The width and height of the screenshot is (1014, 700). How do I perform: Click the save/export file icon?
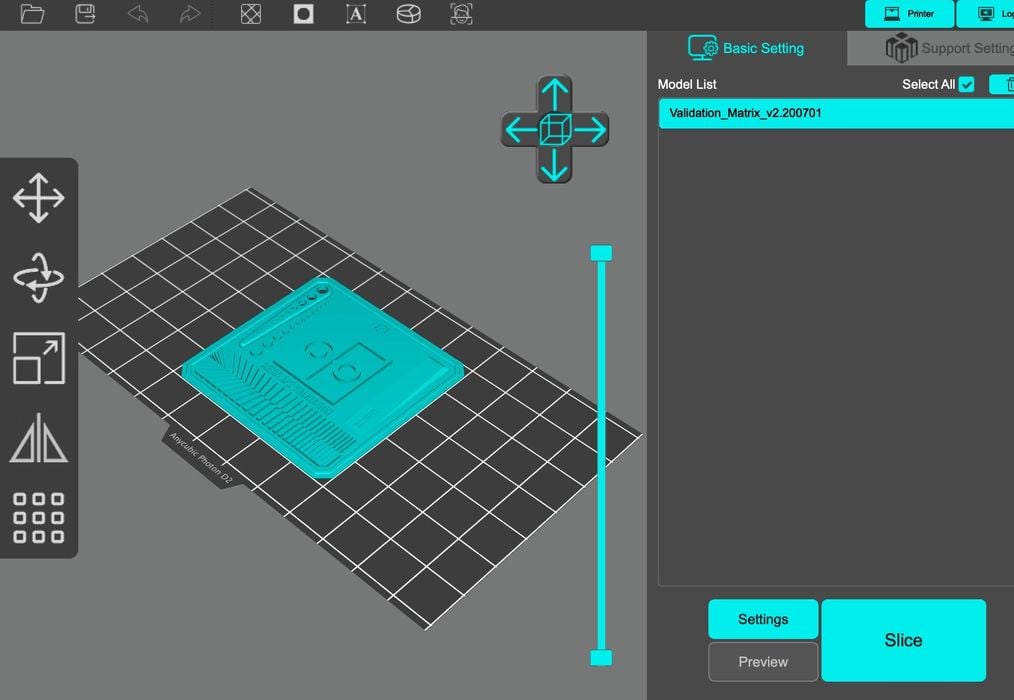pos(86,14)
